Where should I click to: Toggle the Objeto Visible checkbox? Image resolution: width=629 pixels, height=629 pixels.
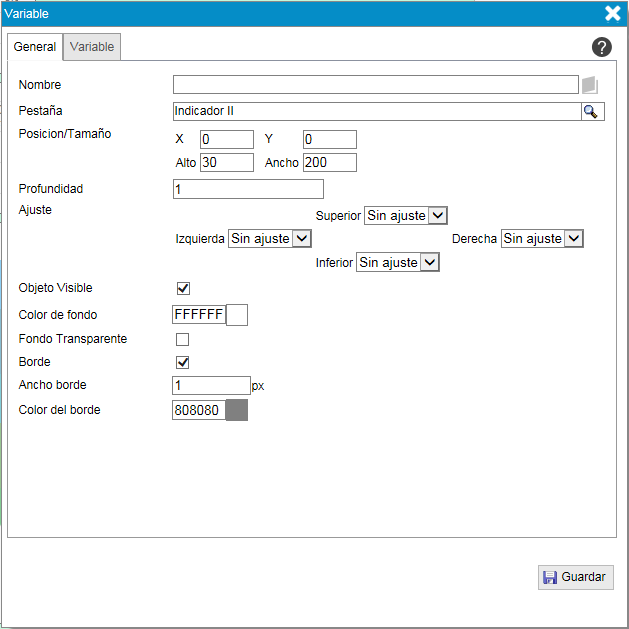click(x=183, y=289)
